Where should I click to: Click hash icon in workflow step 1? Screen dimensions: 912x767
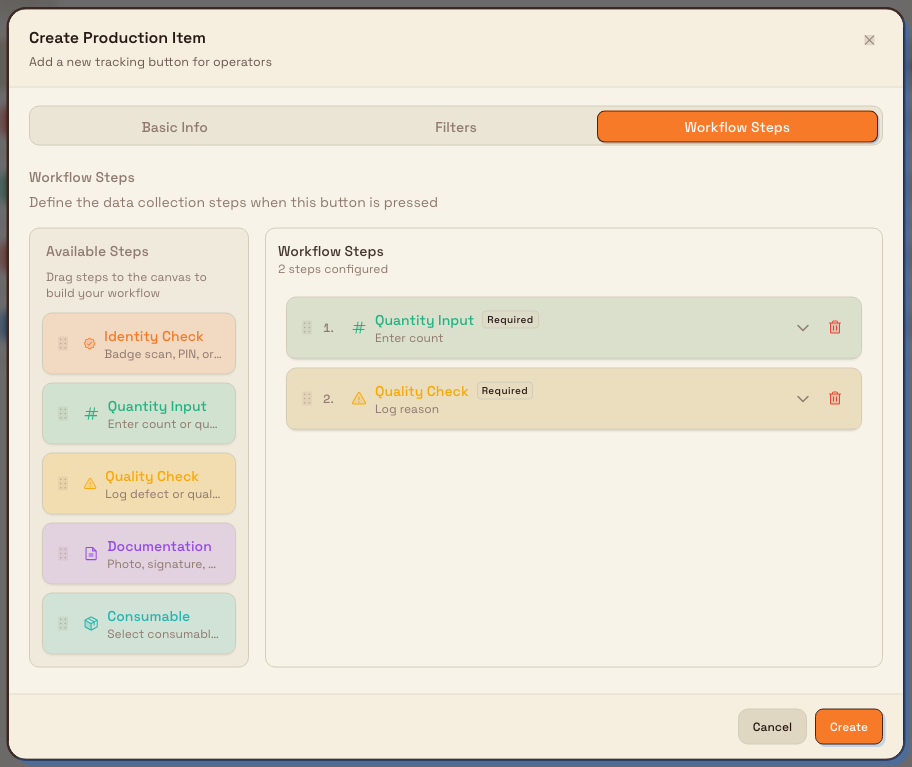pos(359,327)
